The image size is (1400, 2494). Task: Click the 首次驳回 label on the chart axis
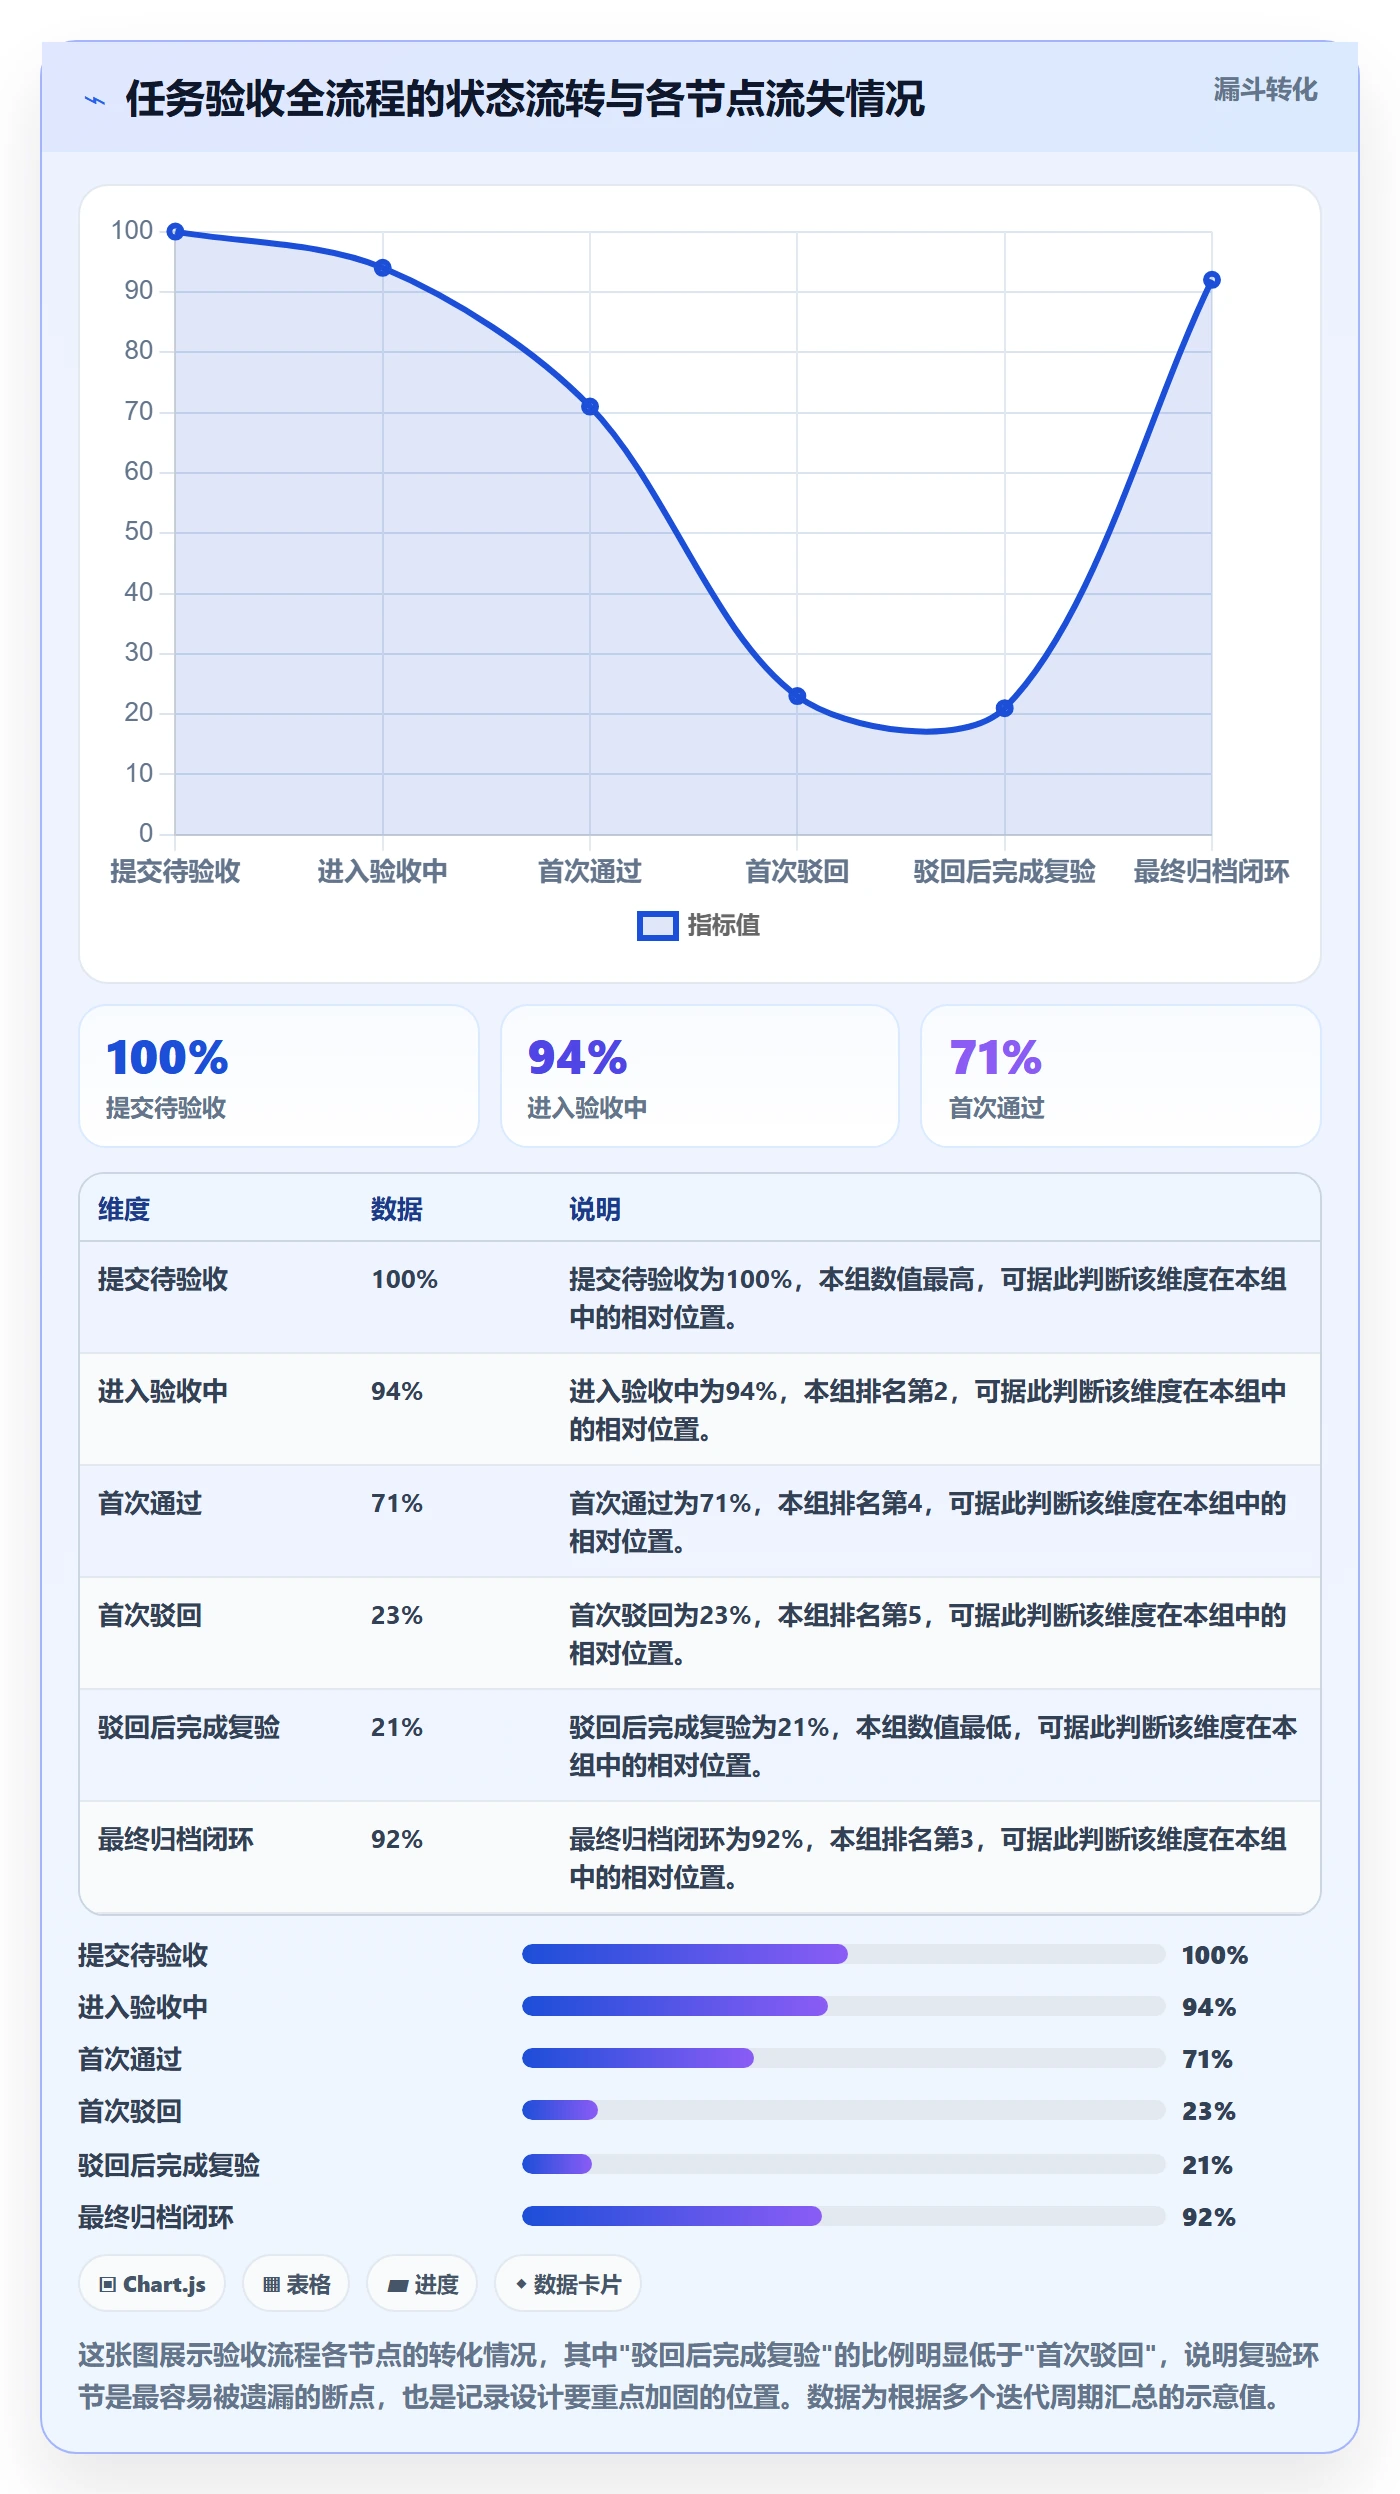tap(797, 872)
